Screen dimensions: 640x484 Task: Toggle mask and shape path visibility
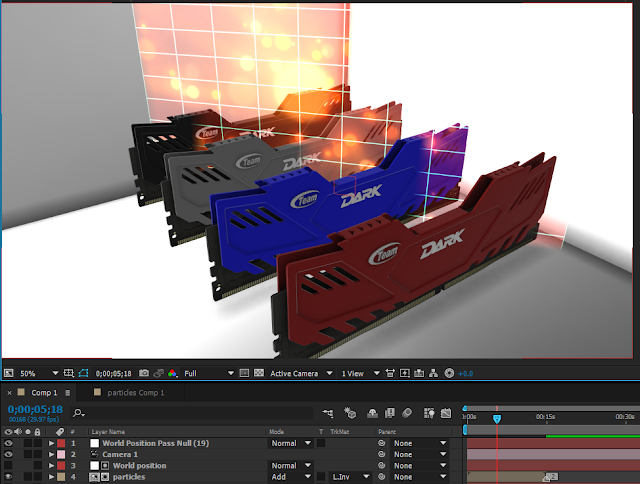tap(83, 373)
